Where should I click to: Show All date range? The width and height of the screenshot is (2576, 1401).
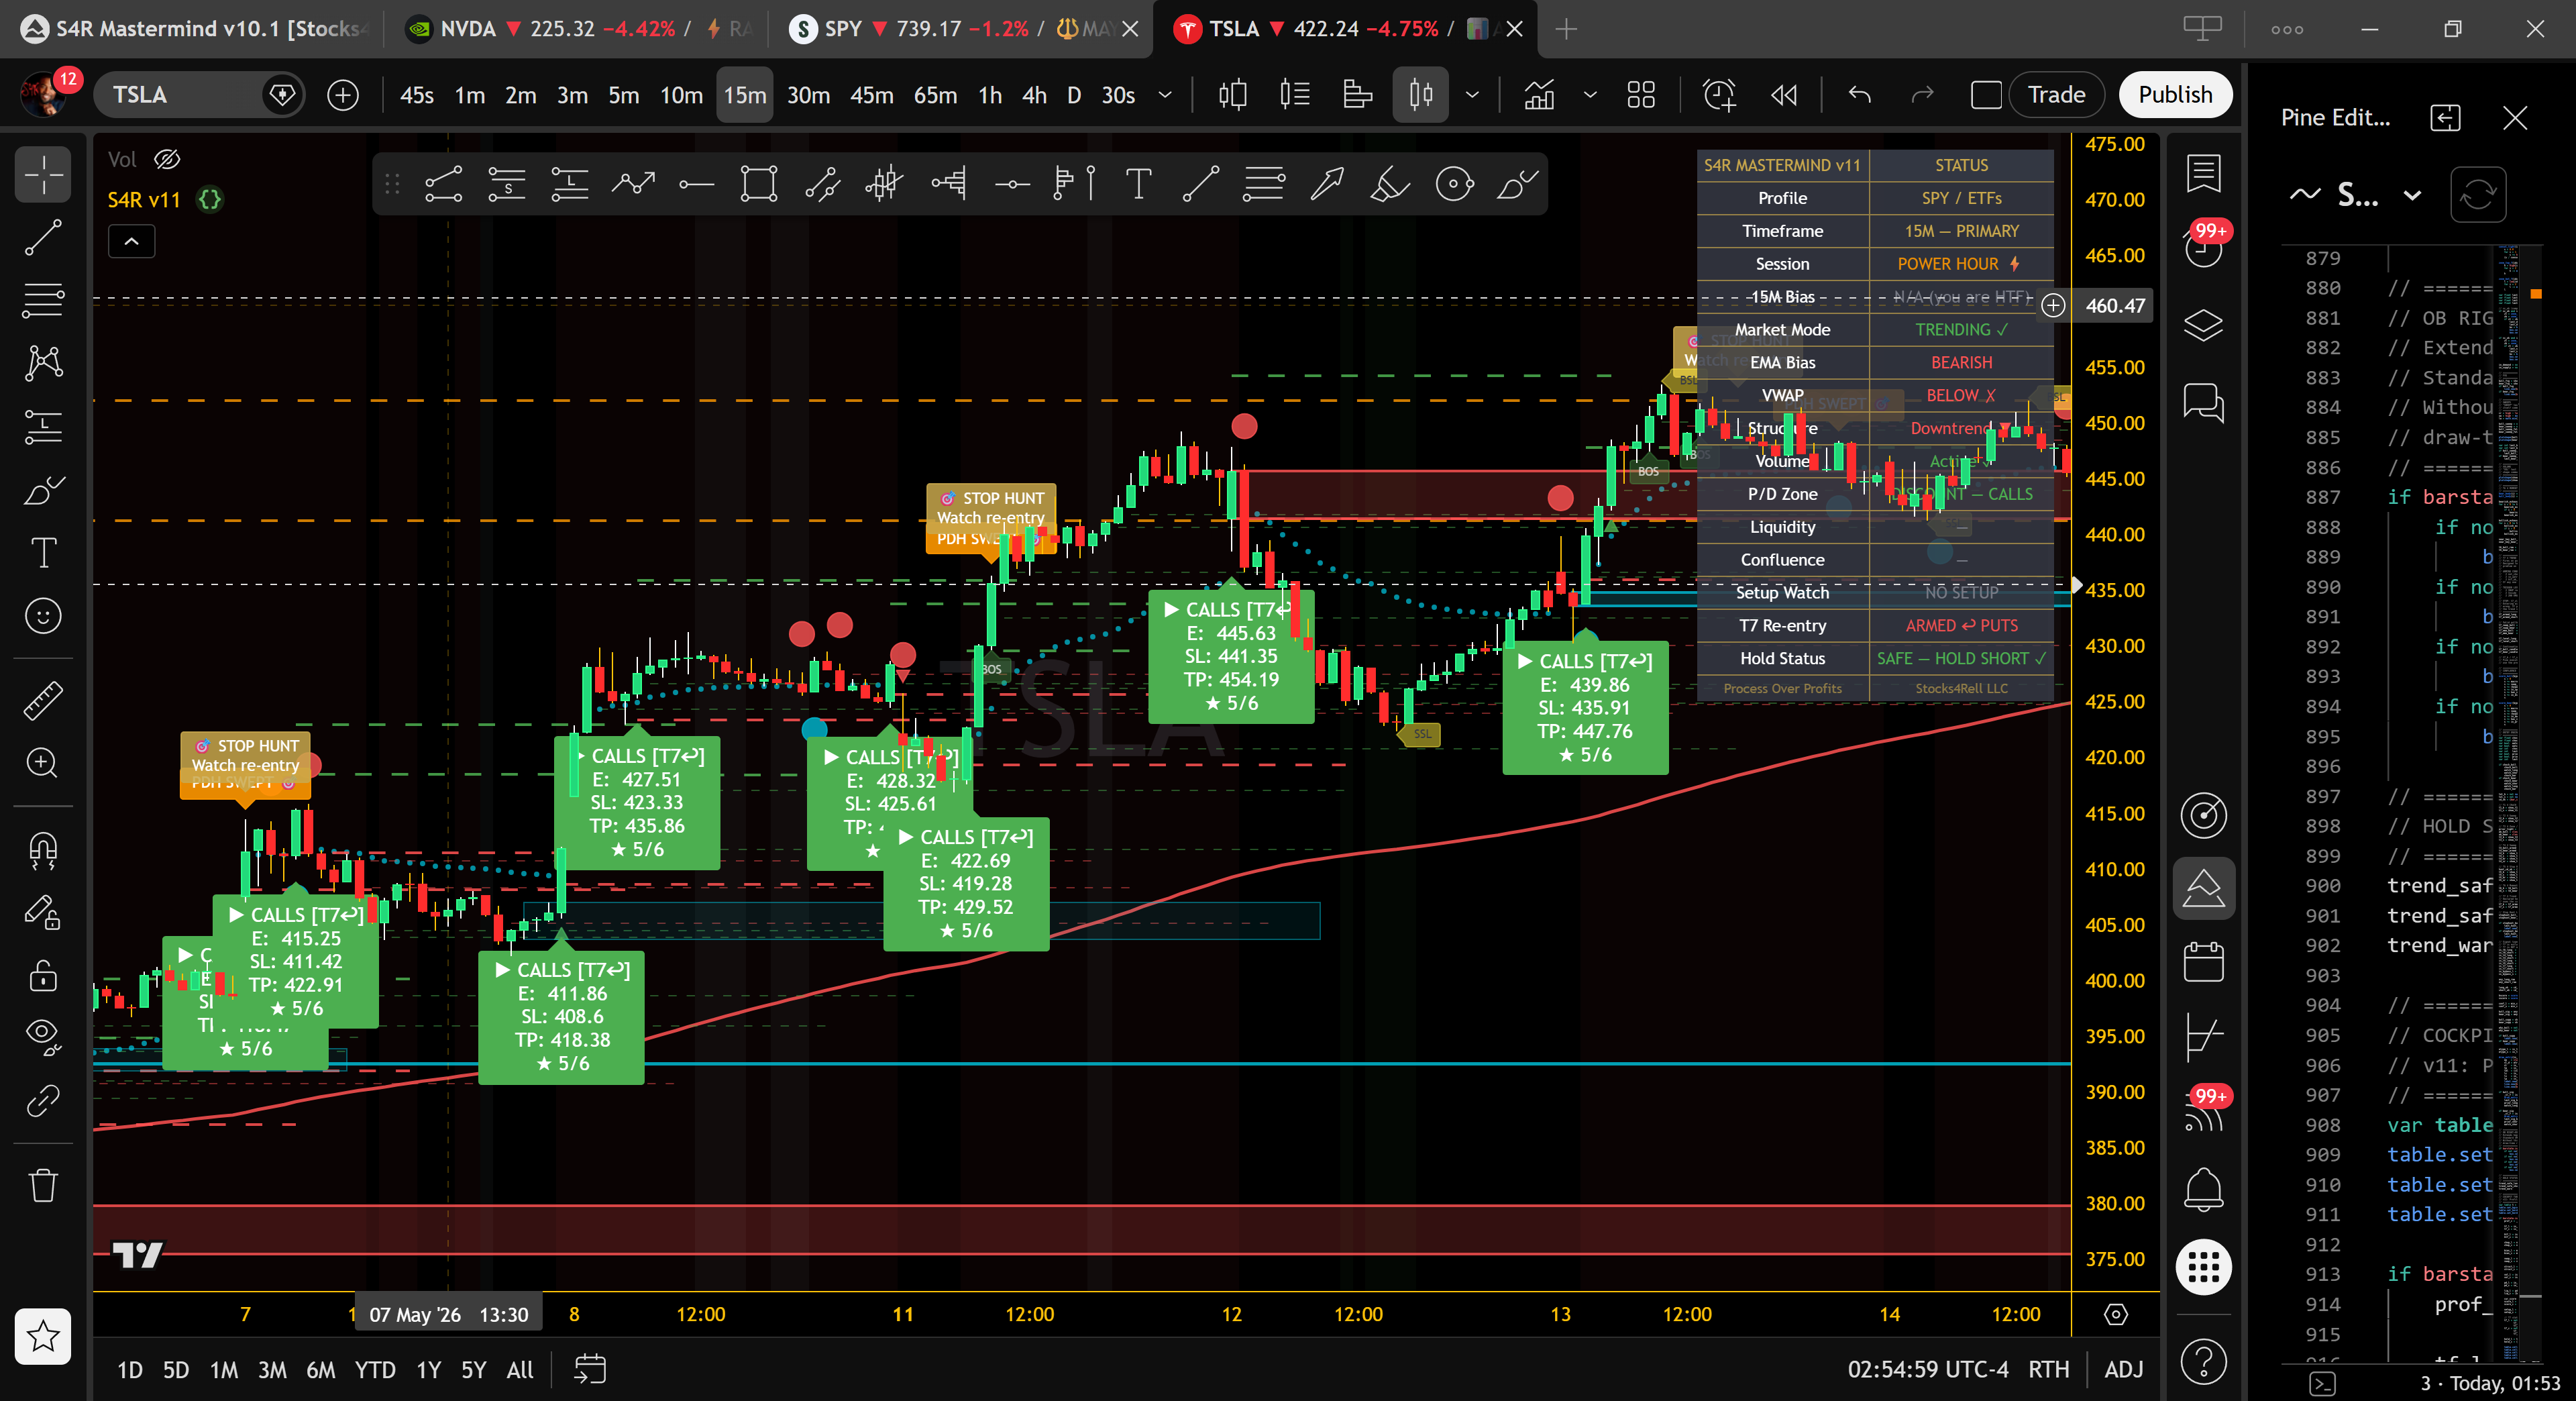(x=520, y=1369)
